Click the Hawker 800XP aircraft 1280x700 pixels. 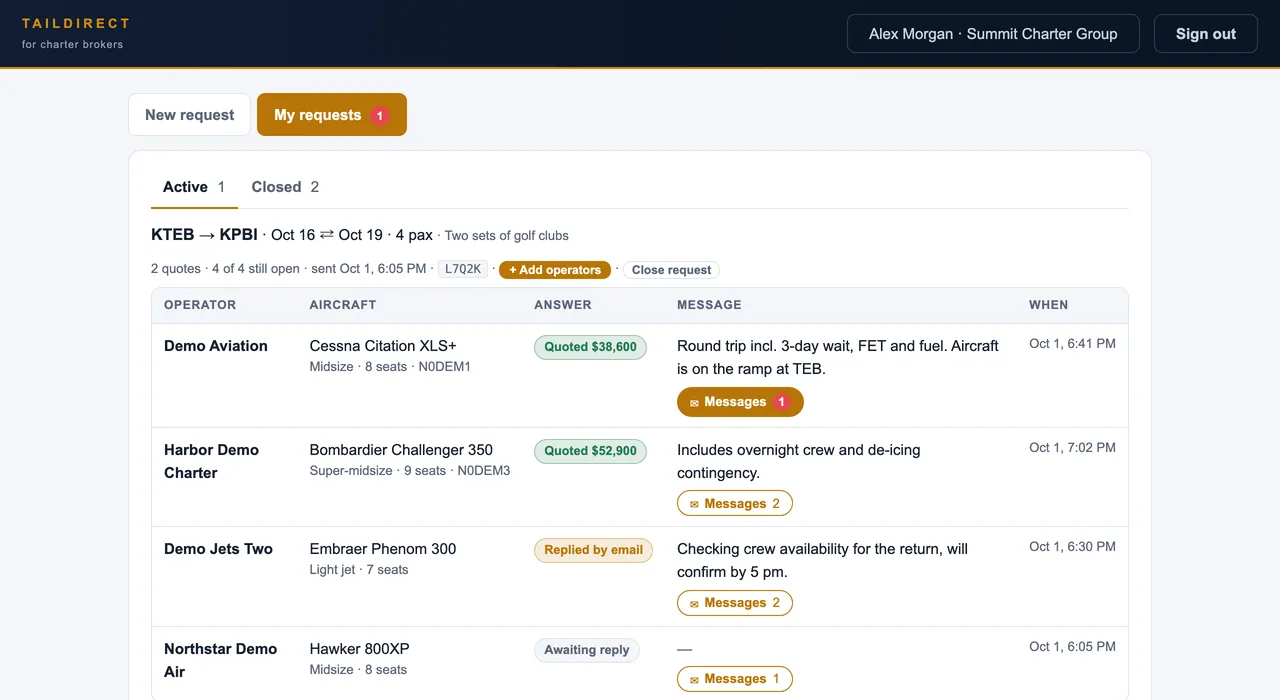point(360,649)
